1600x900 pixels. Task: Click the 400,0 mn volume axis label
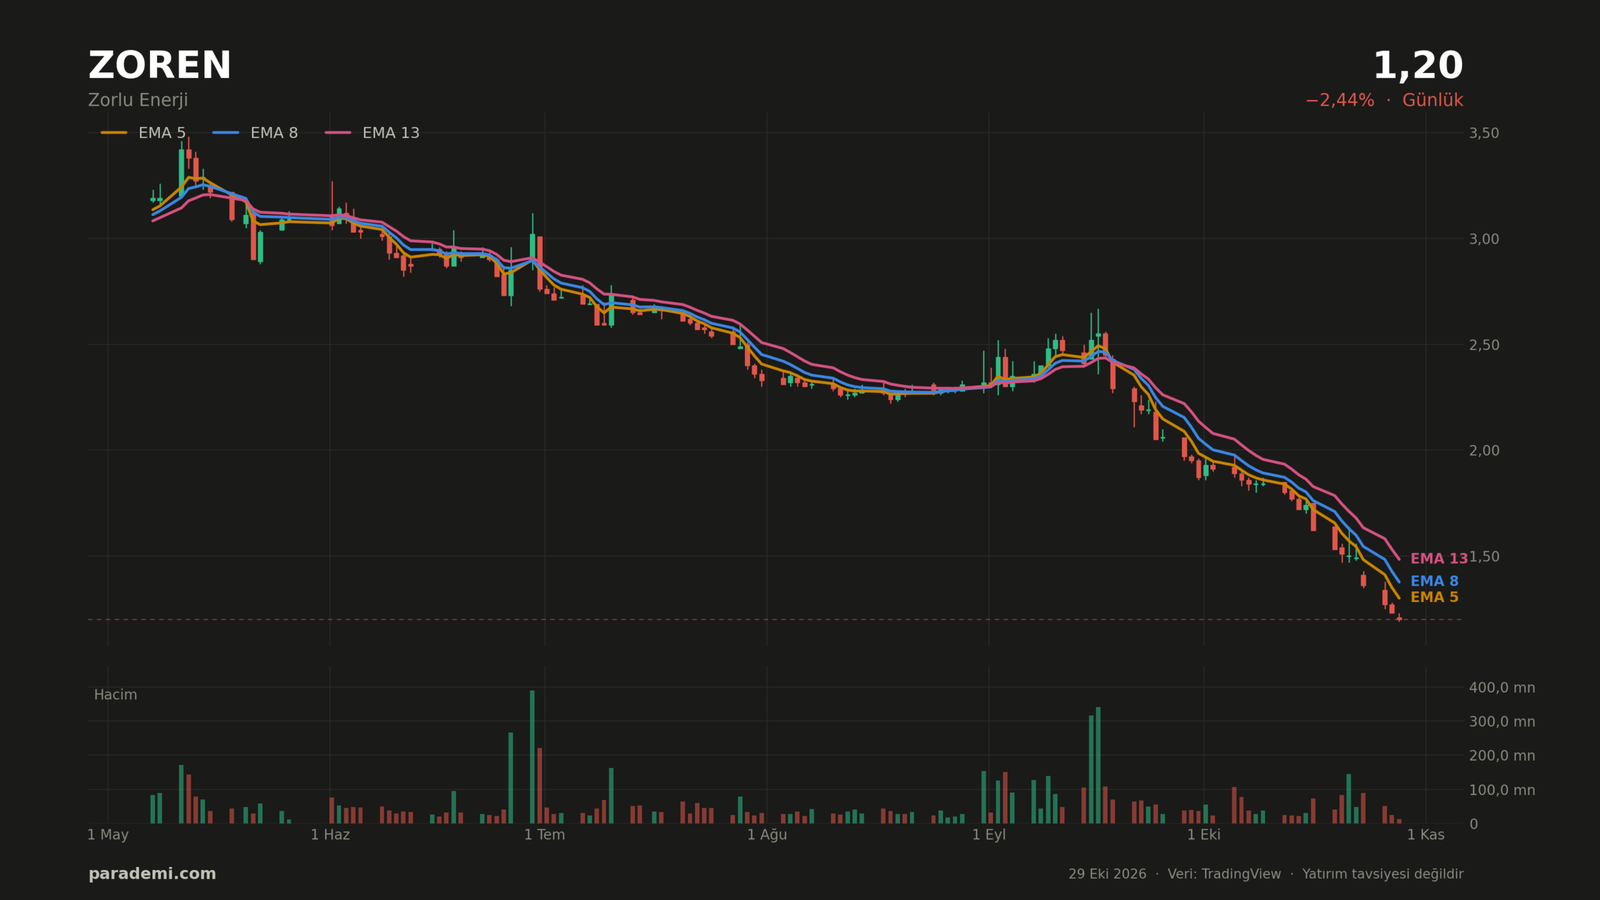[x=1502, y=688]
